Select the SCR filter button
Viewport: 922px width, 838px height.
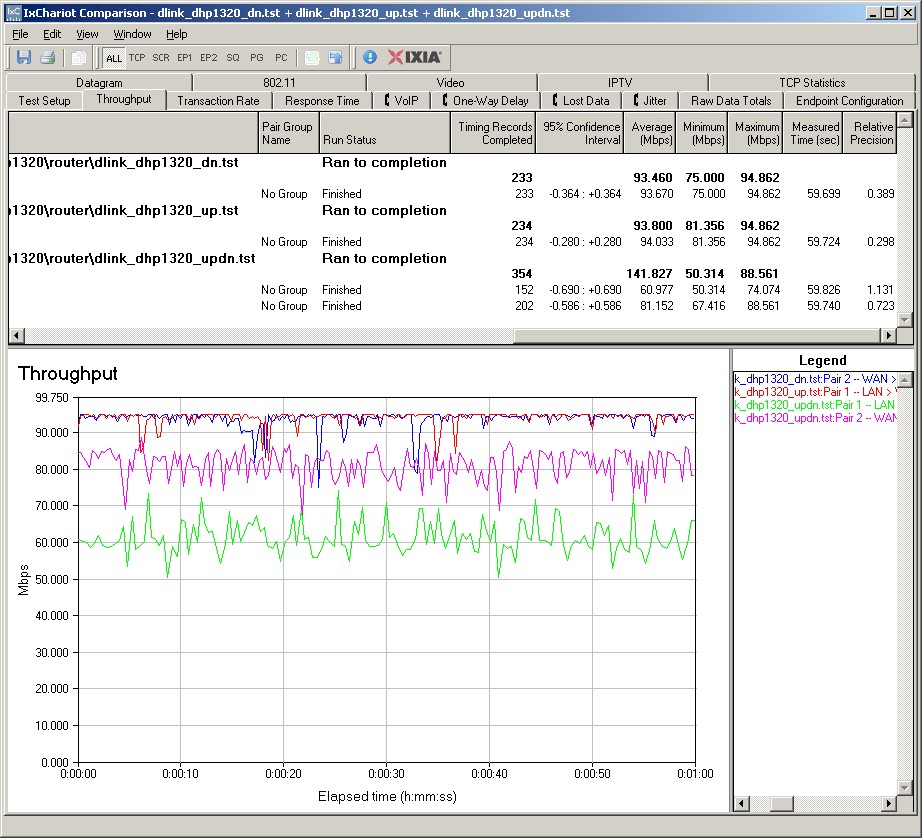coord(161,58)
